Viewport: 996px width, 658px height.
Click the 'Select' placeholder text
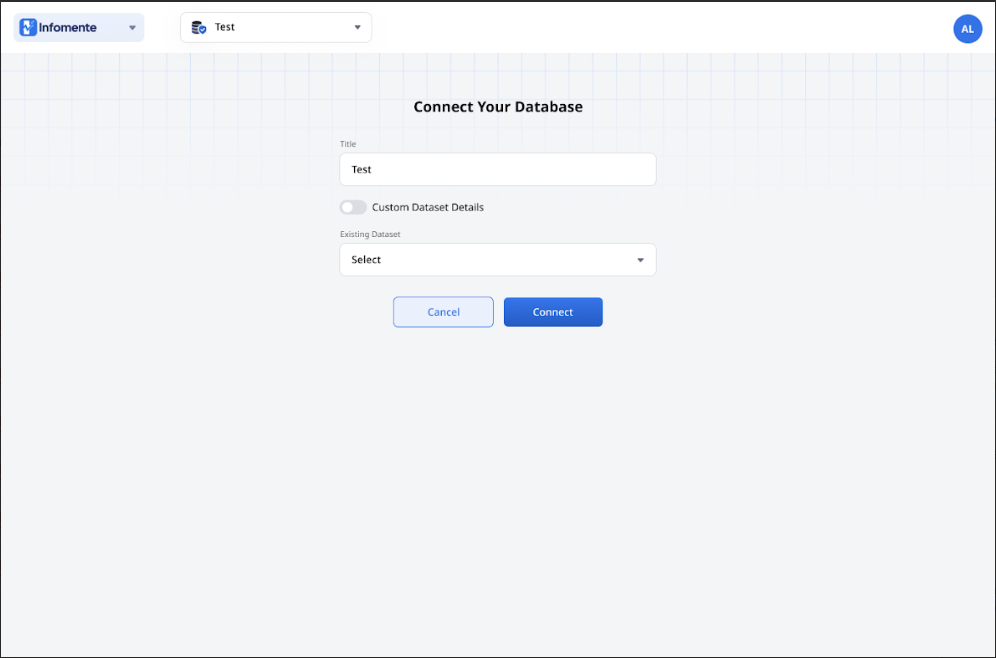366,260
